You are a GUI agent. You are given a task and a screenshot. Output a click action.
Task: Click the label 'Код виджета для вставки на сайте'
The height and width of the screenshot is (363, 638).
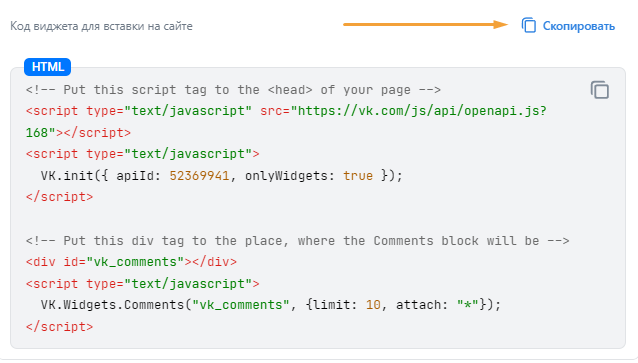click(101, 26)
